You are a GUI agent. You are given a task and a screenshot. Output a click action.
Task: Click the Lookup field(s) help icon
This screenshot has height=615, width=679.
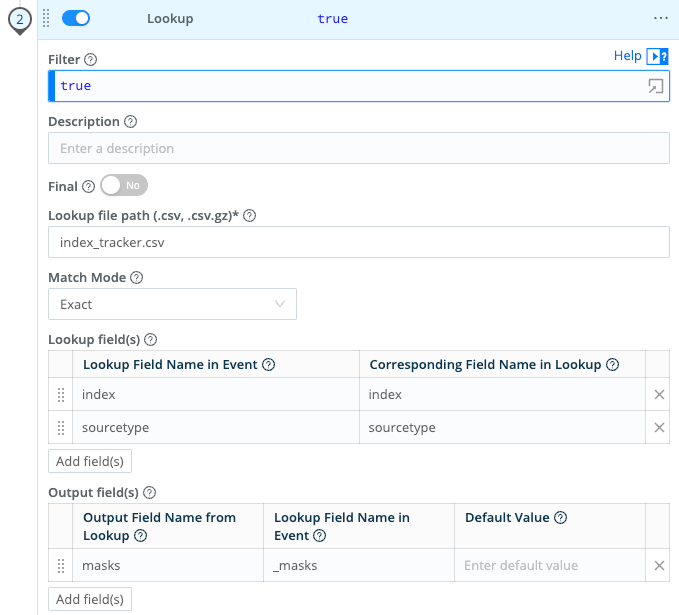[150, 340]
